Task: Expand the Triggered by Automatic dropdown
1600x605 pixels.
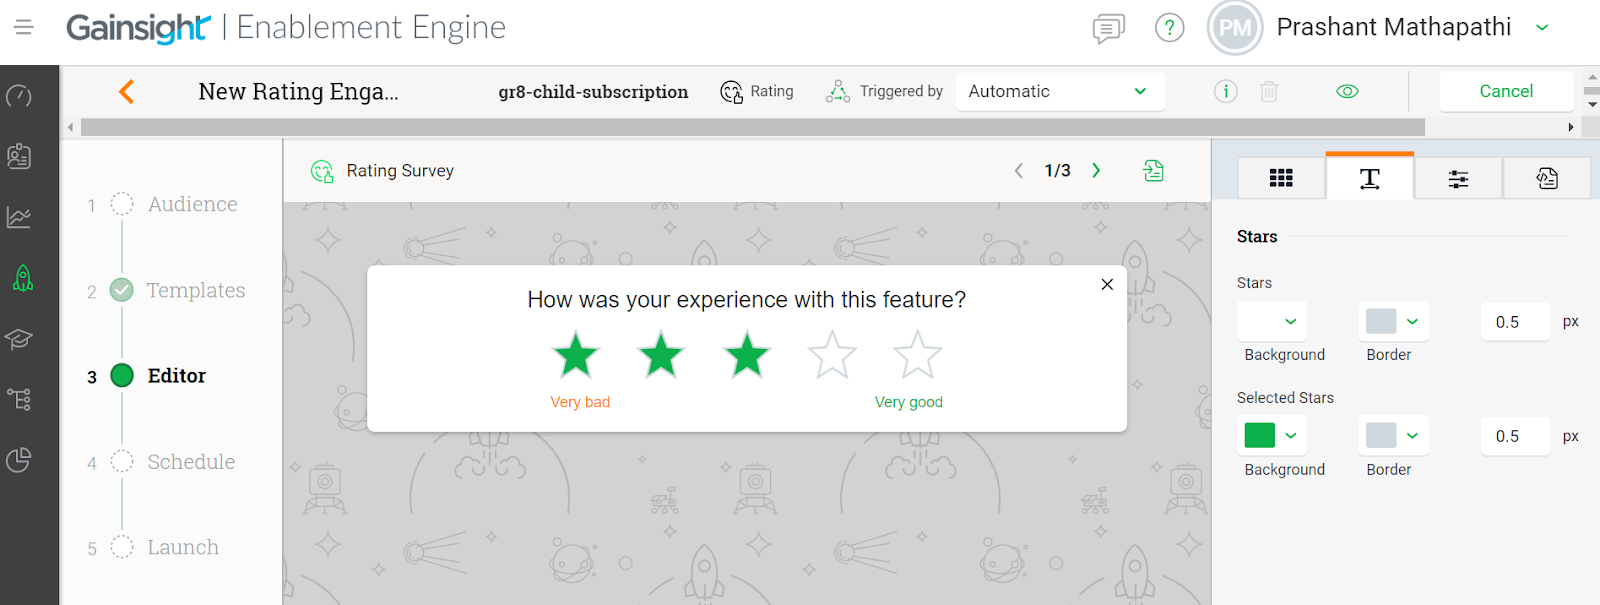Action: [1060, 91]
